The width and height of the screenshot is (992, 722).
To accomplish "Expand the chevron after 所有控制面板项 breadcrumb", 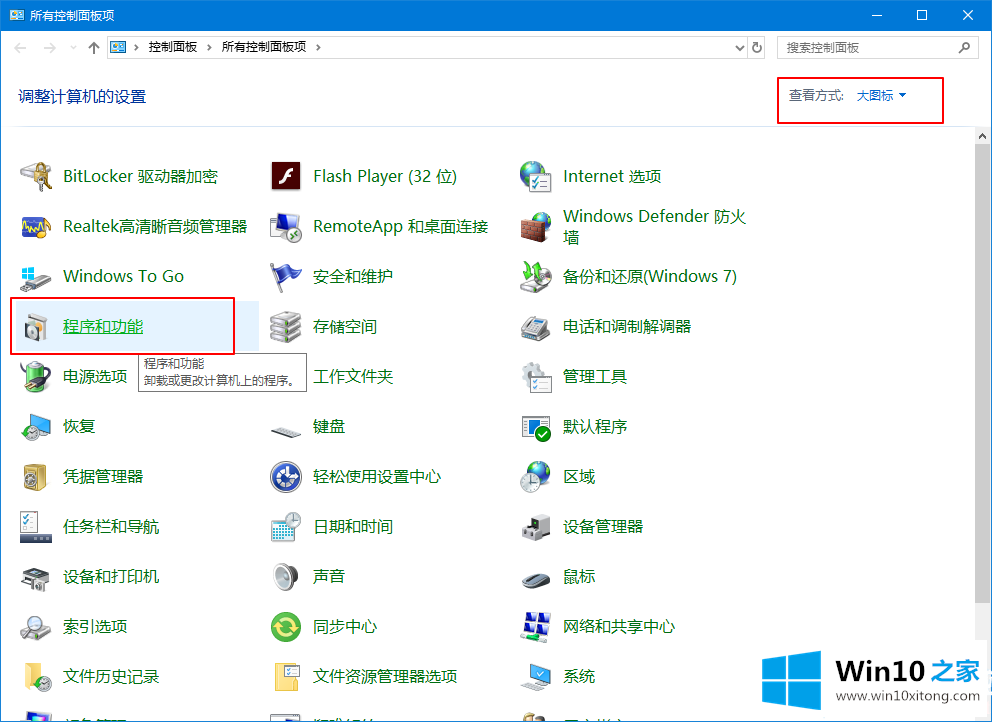I will [318, 47].
